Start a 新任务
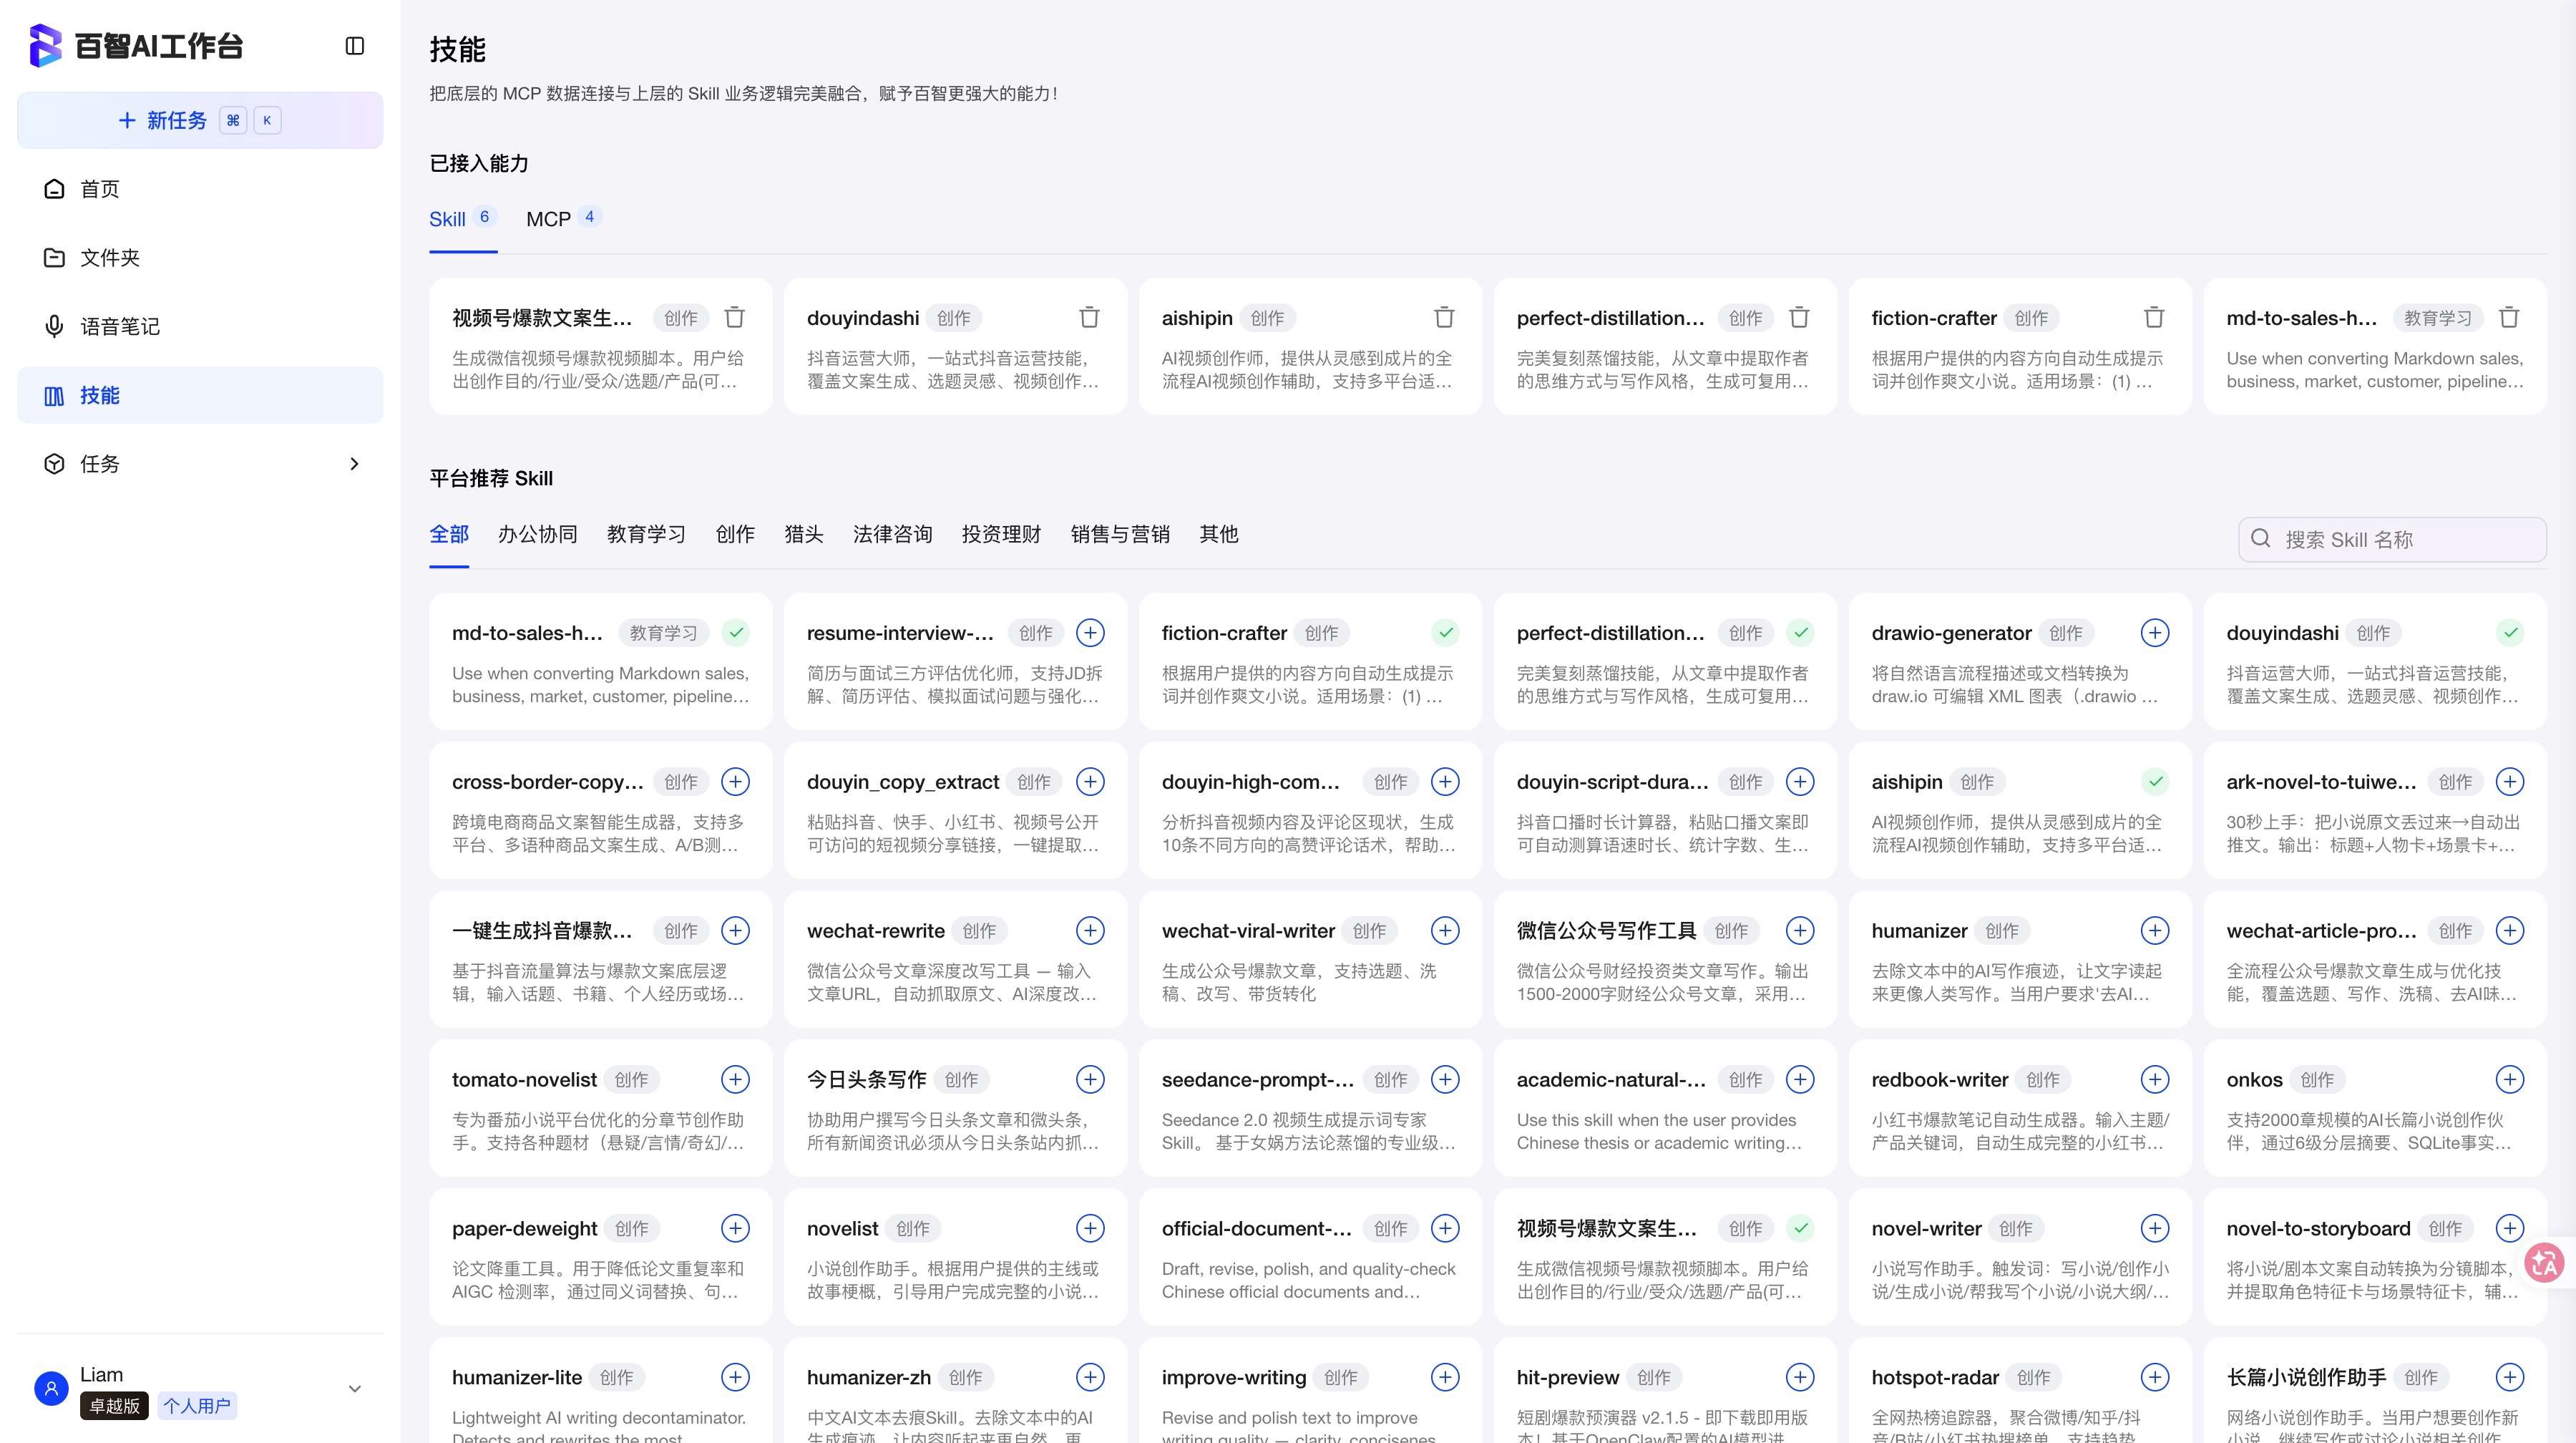This screenshot has width=2576, height=1443. coord(200,120)
